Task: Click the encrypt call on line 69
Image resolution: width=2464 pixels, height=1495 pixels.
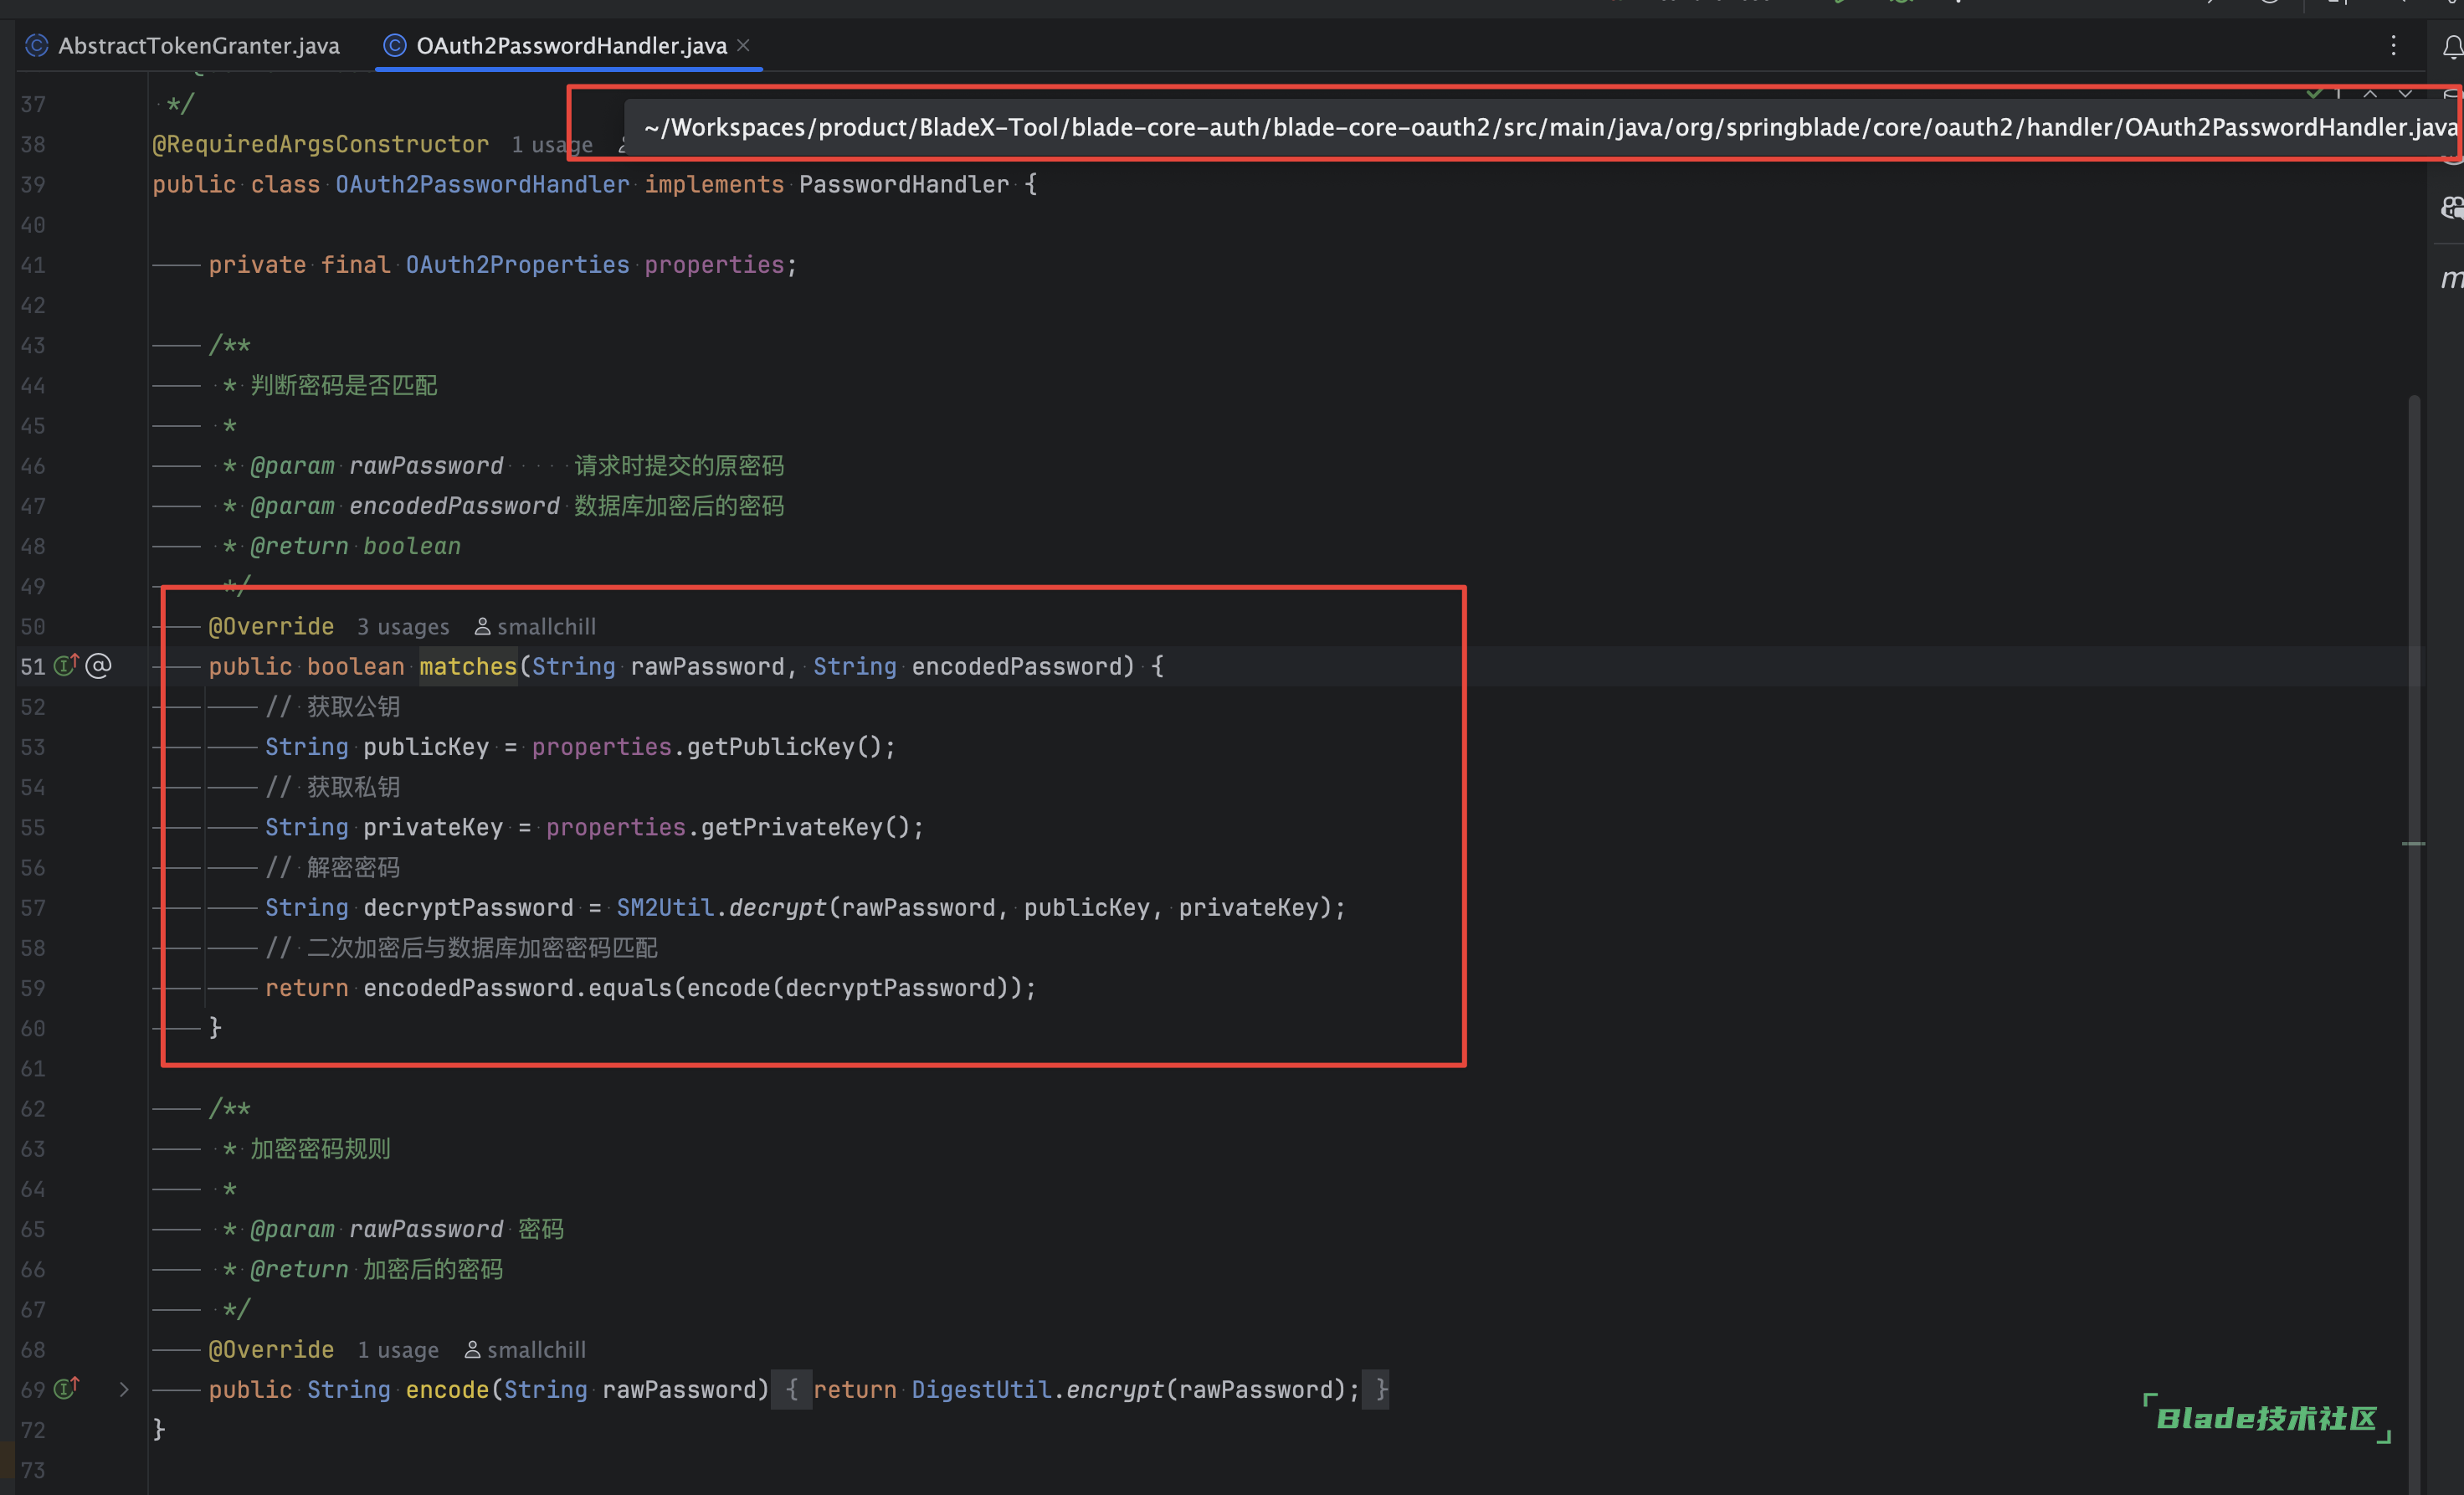Action: 1115,1389
